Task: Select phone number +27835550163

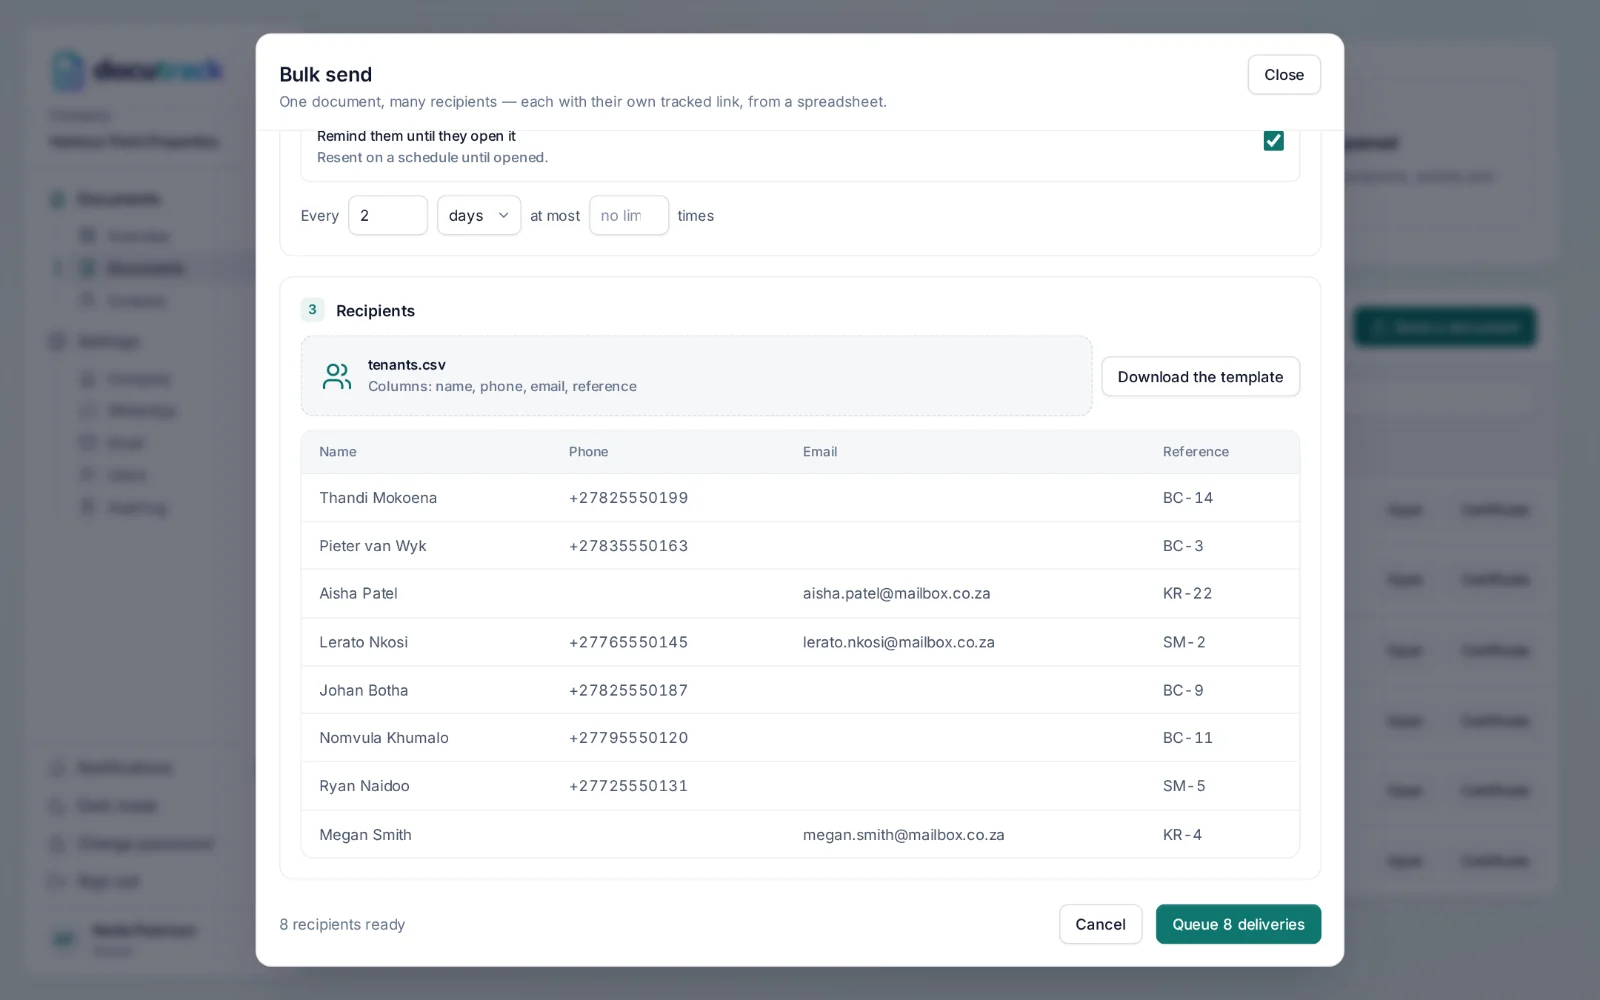Action: click(x=628, y=546)
